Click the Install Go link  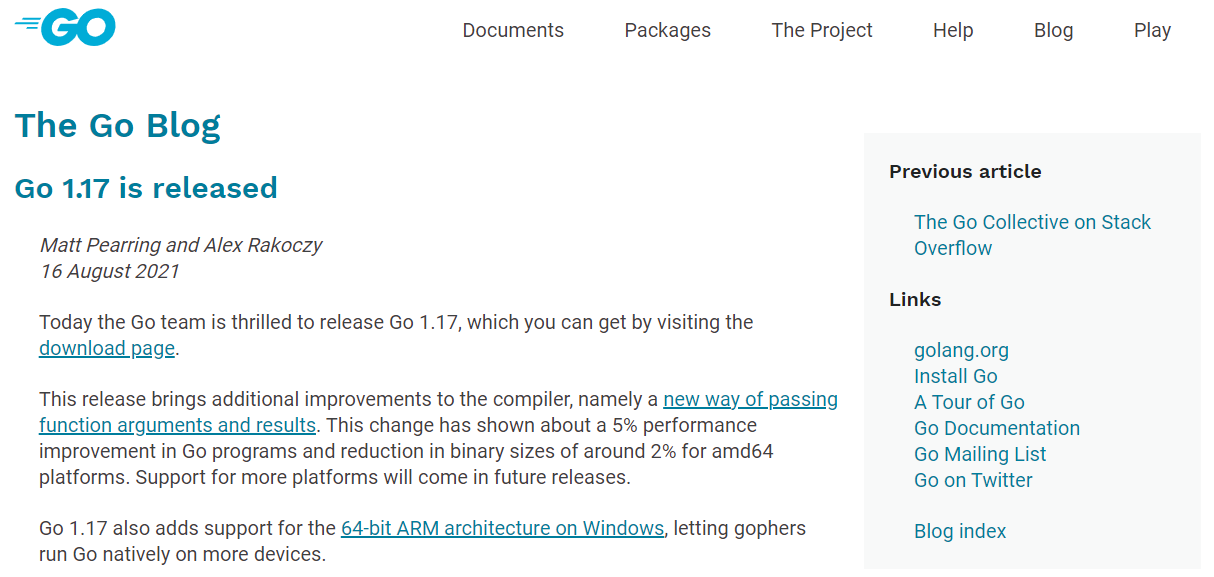(x=955, y=377)
